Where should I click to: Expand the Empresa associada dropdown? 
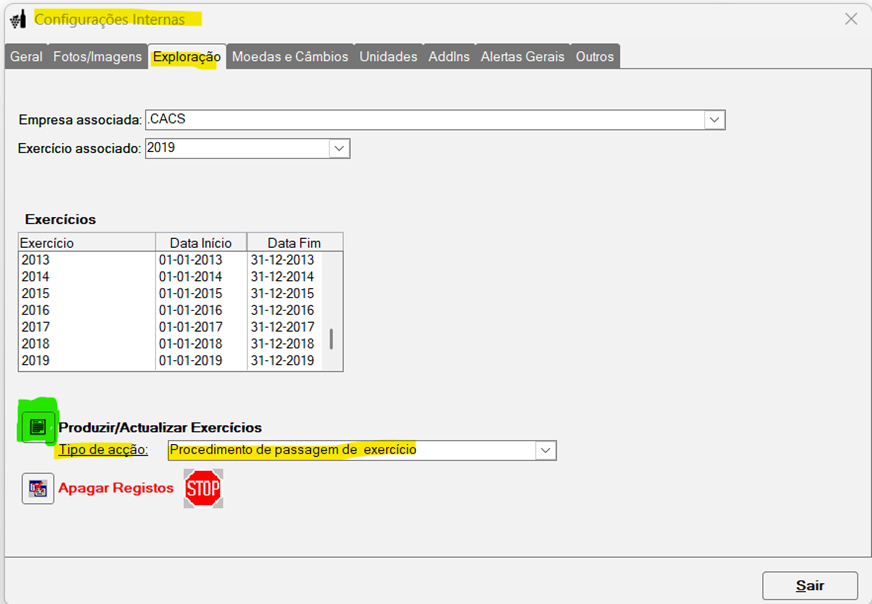click(714, 120)
